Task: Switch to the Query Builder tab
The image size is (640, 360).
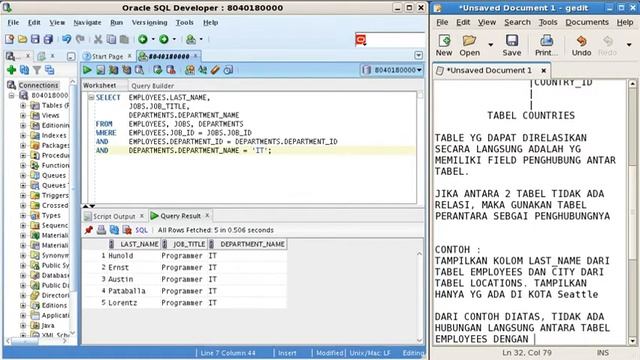Action: pos(153,86)
